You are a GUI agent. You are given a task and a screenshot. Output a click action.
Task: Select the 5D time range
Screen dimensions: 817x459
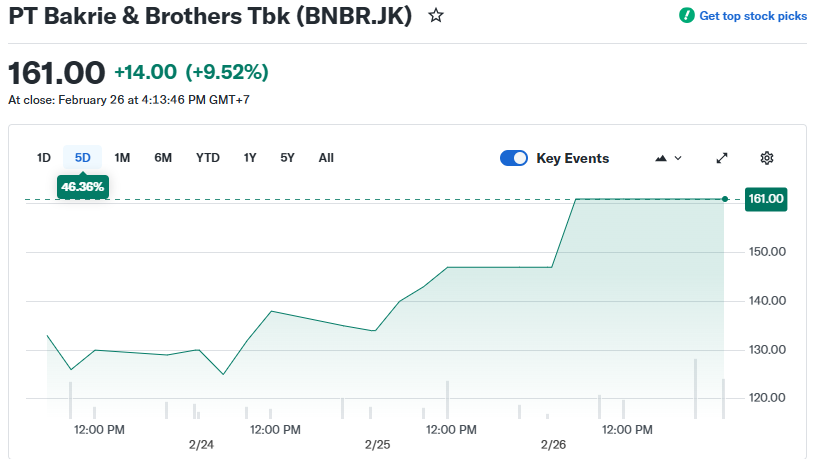pyautogui.click(x=83, y=158)
